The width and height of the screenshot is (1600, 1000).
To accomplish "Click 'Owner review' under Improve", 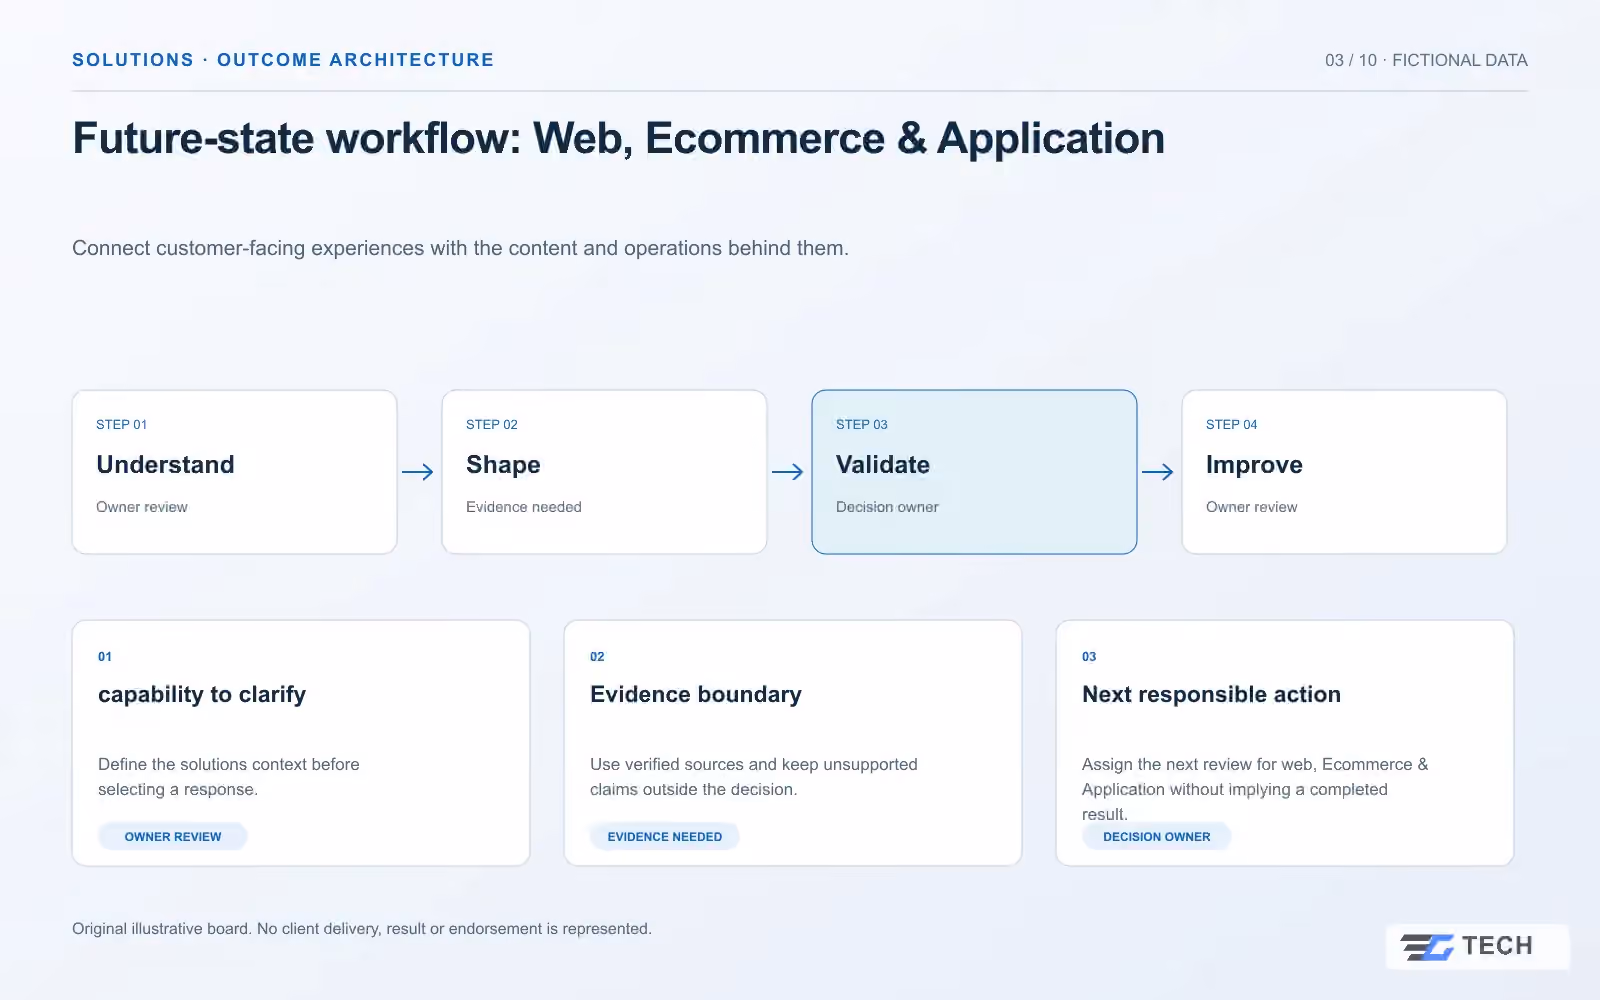I will pyautogui.click(x=1252, y=507).
